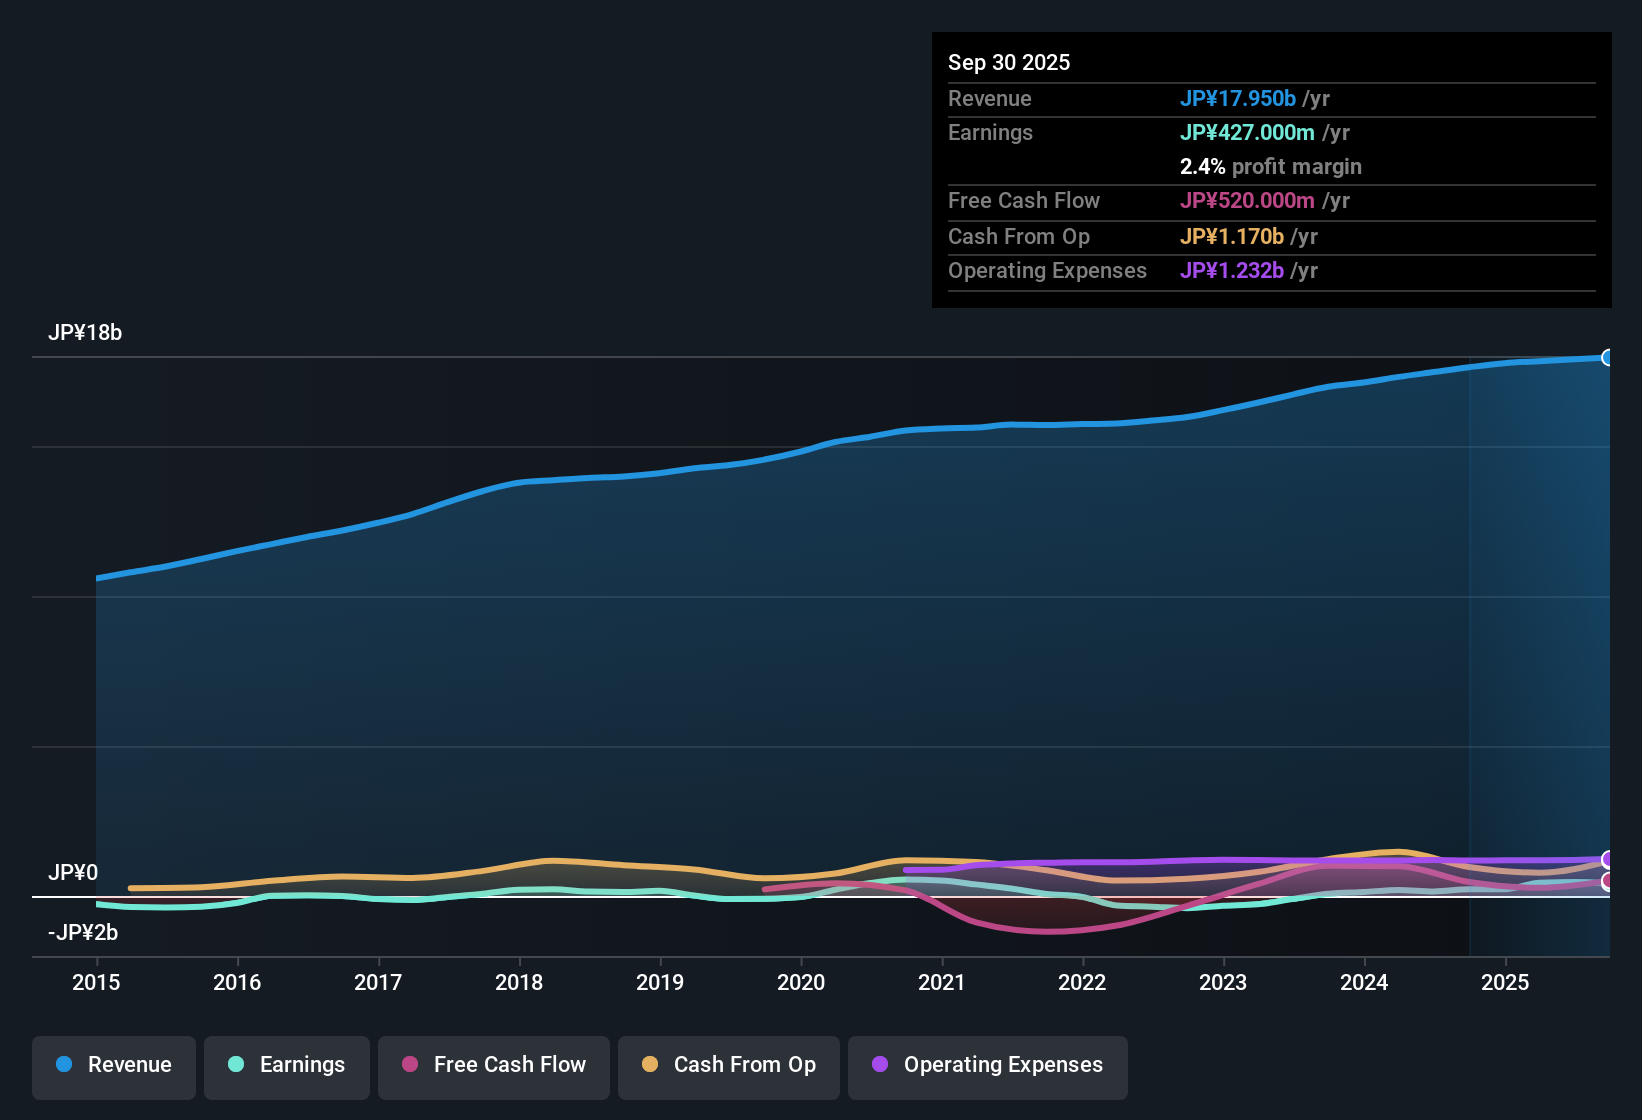The width and height of the screenshot is (1642, 1120).
Task: Click the pink Free Cash Flow legend dot
Action: [409, 1065]
